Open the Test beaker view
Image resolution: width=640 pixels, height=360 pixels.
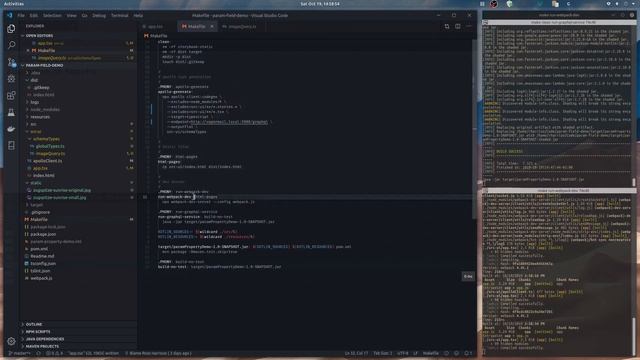[x=11, y=112]
